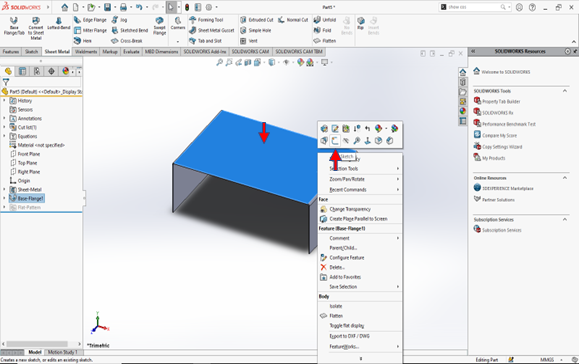Click Sketch icon in context toolbar
The height and width of the screenshot is (364, 579).
[335, 141]
